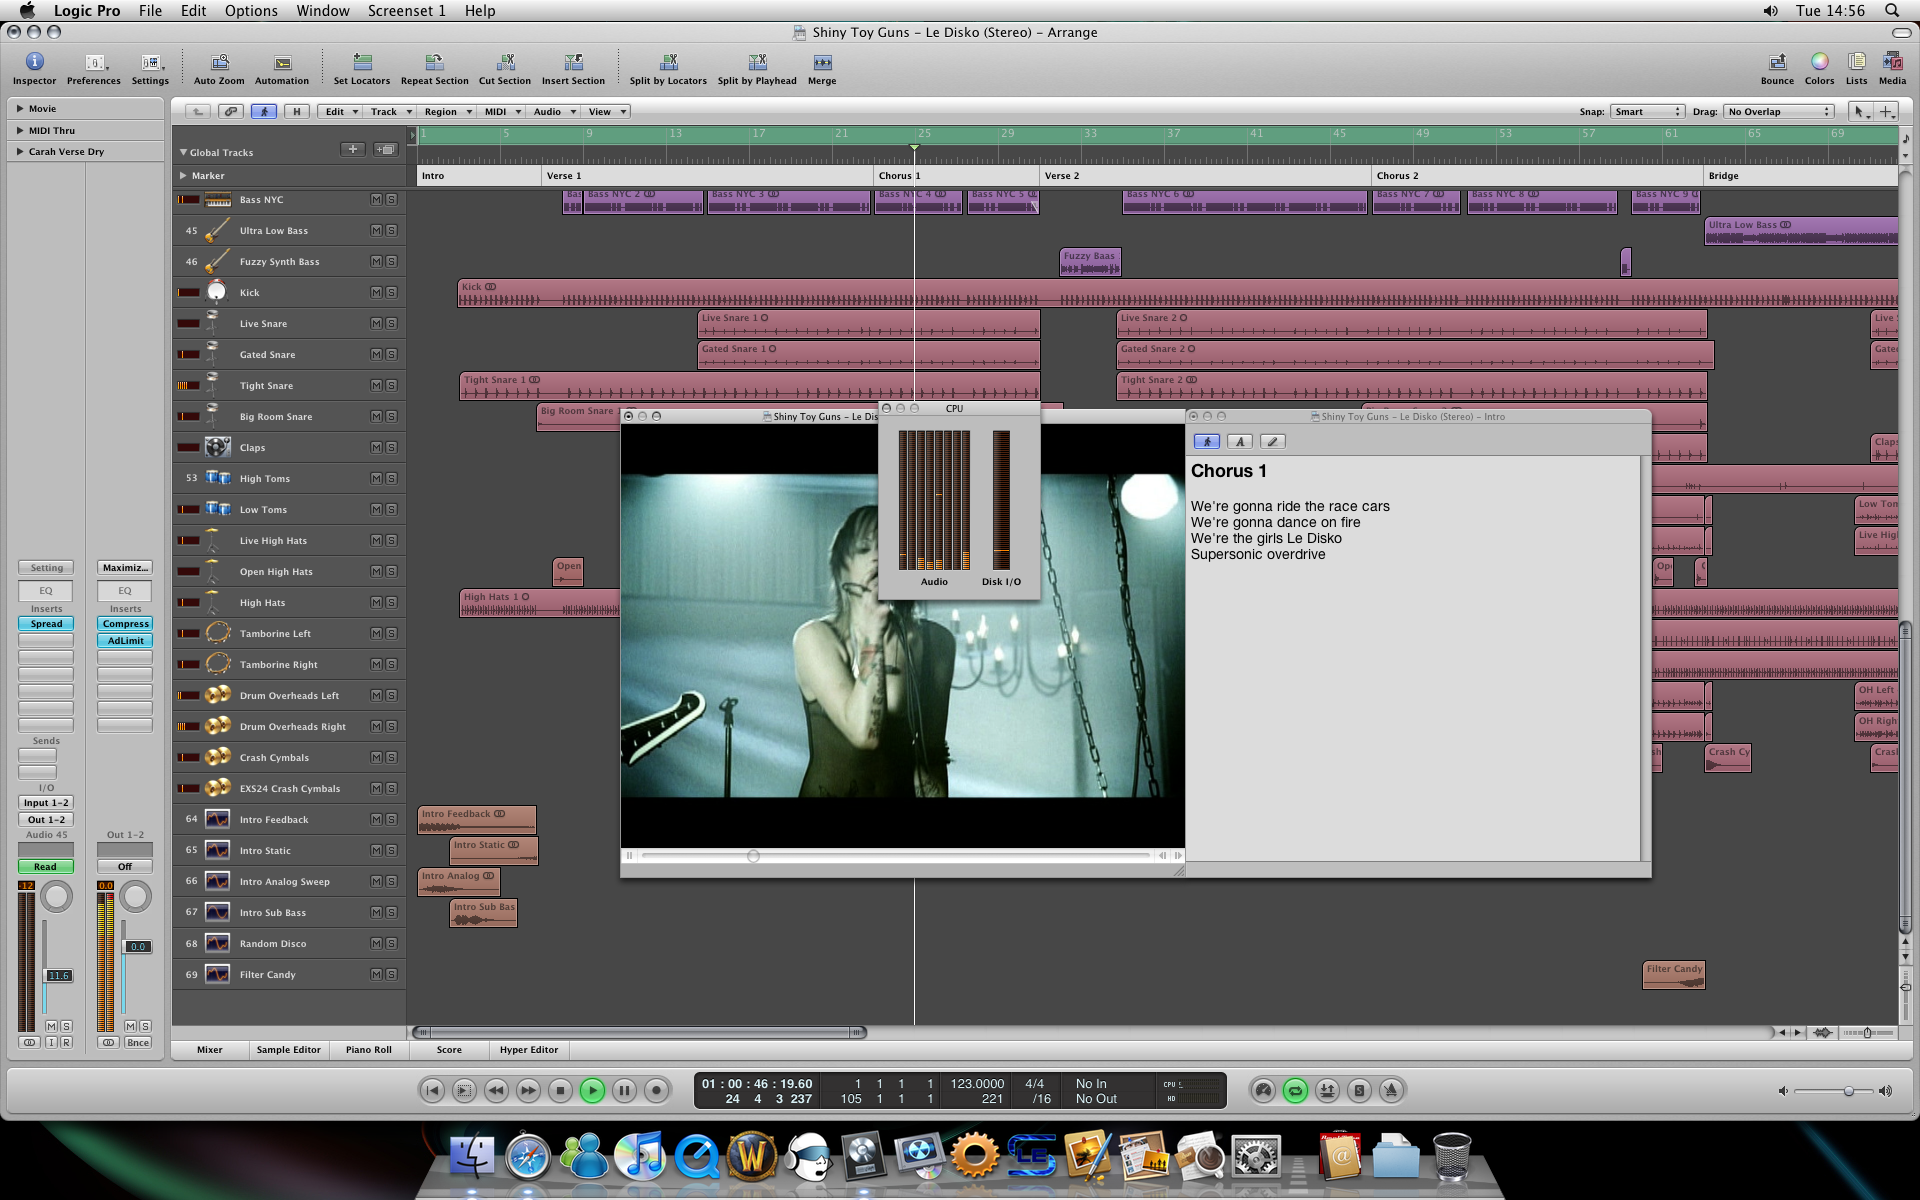Click Repeat Section icon

coord(434,68)
